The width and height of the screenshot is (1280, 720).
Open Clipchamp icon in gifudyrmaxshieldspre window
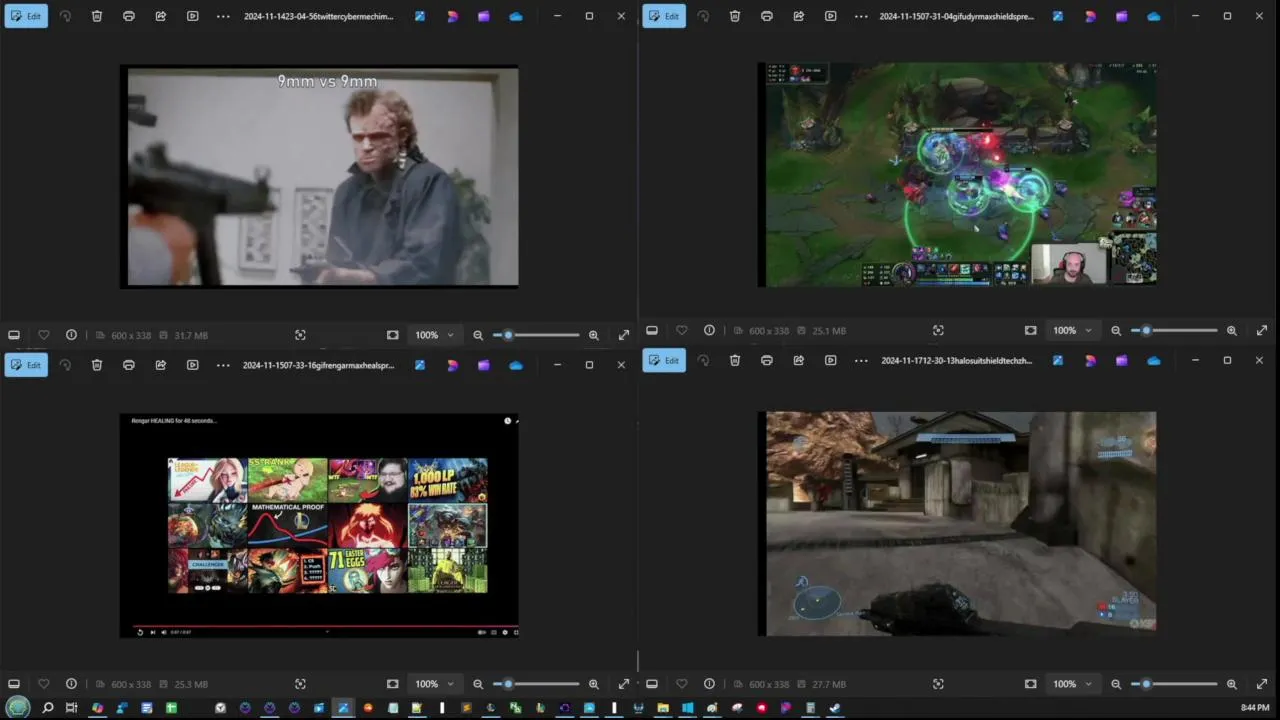pyautogui.click(x=1122, y=16)
